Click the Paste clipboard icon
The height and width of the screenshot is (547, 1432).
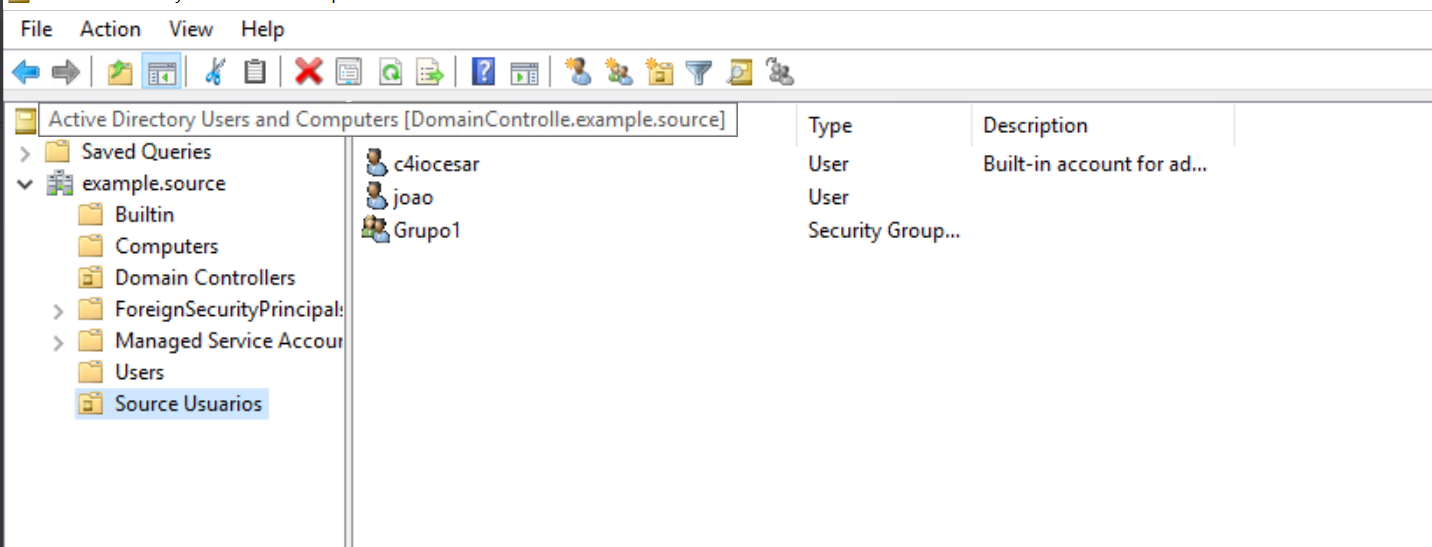pyautogui.click(x=255, y=72)
